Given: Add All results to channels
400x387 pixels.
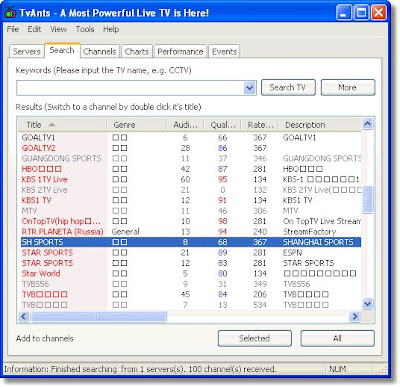Looking at the screenshot, I should click(337, 338).
